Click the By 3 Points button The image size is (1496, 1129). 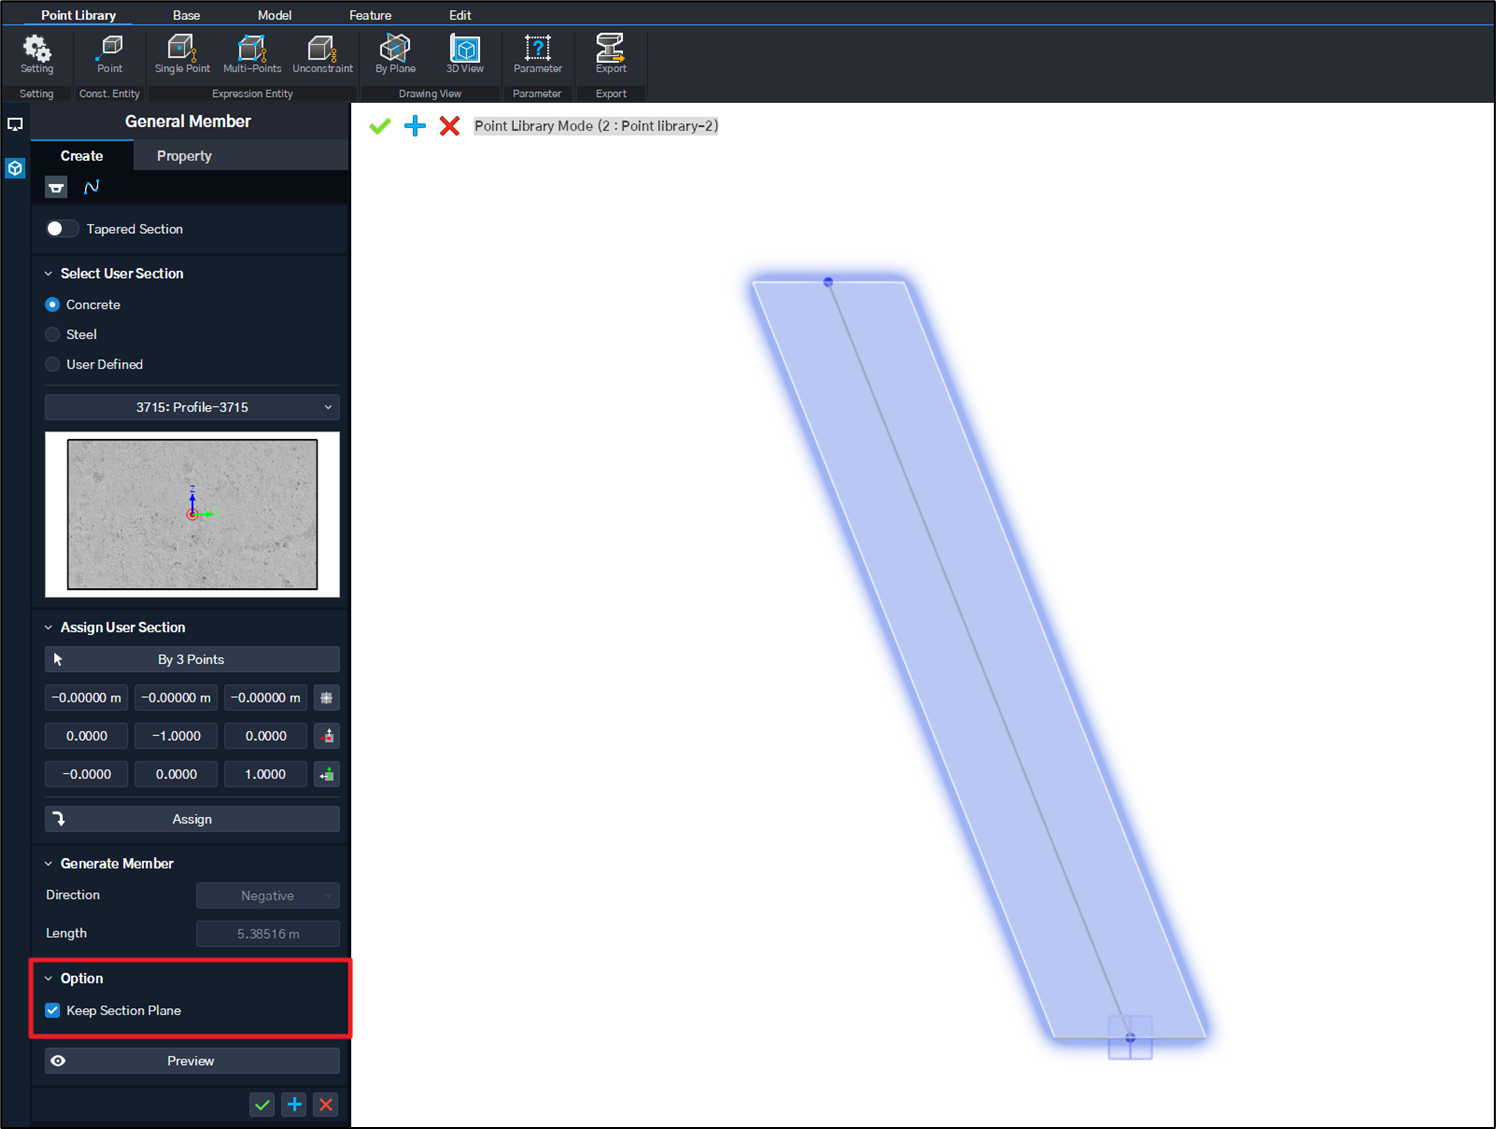(192, 660)
